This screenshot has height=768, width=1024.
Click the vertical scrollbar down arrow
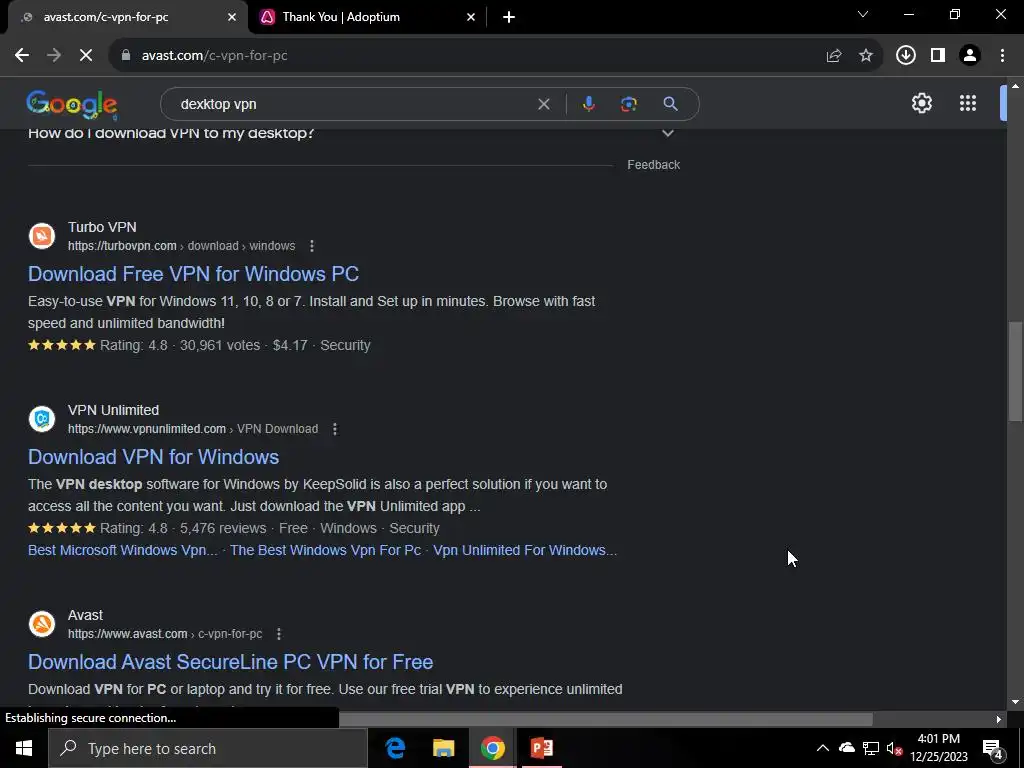coord(1015,702)
